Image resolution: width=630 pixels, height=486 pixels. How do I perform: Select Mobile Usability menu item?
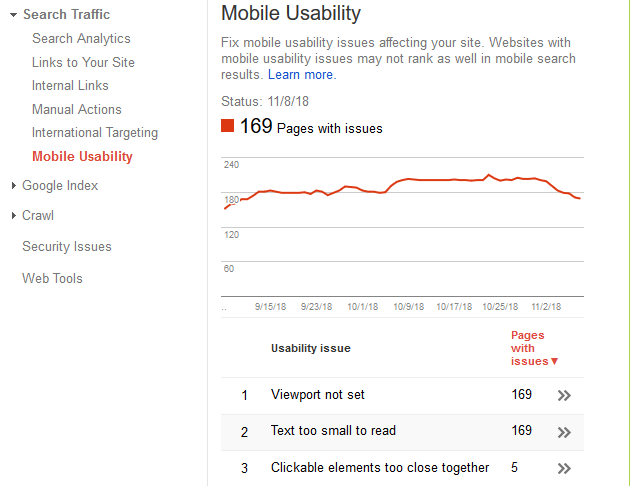(82, 156)
